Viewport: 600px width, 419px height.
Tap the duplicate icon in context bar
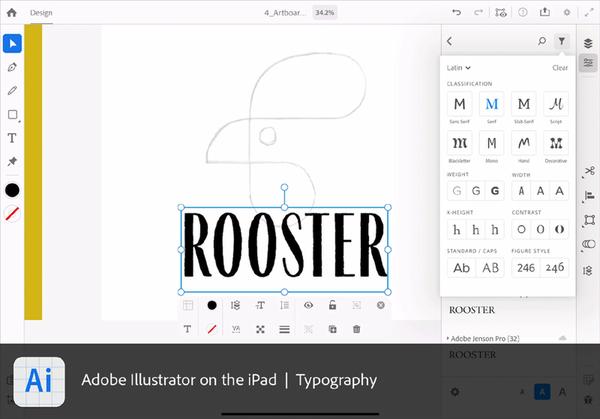click(x=333, y=329)
